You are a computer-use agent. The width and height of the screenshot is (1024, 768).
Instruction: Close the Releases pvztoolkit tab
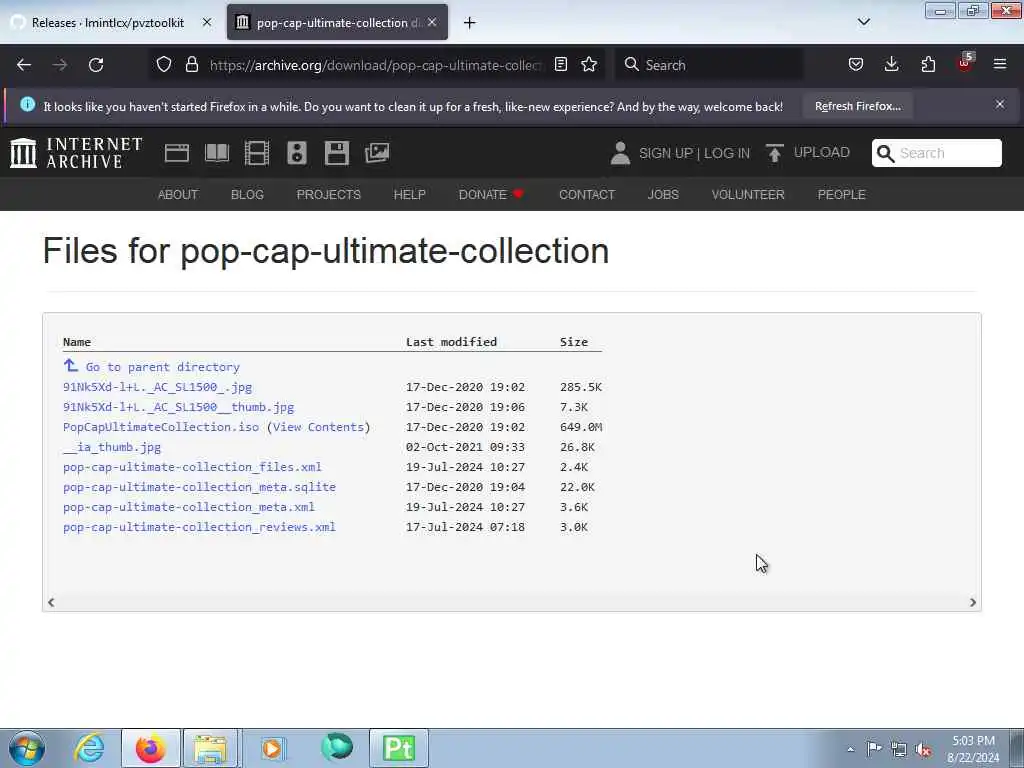[x=207, y=22]
